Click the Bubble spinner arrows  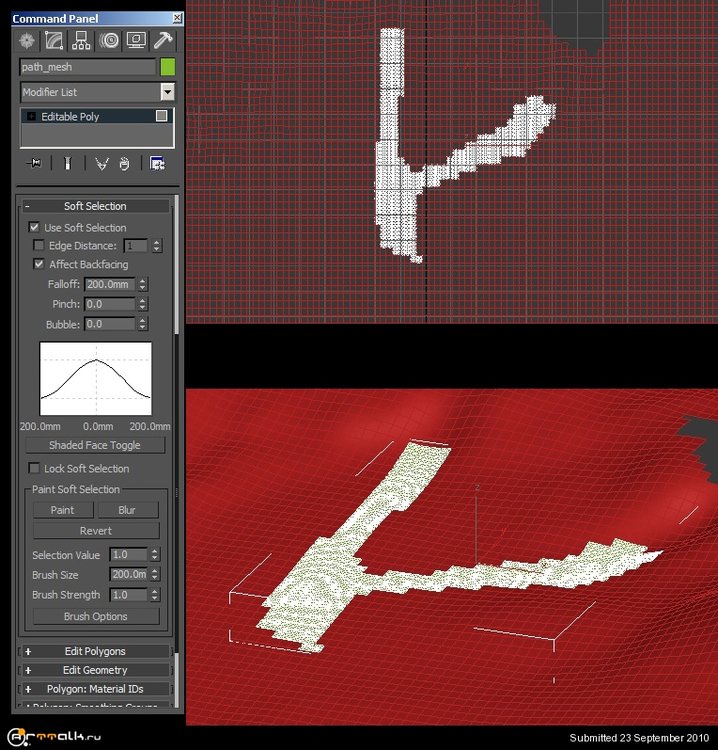[143, 324]
